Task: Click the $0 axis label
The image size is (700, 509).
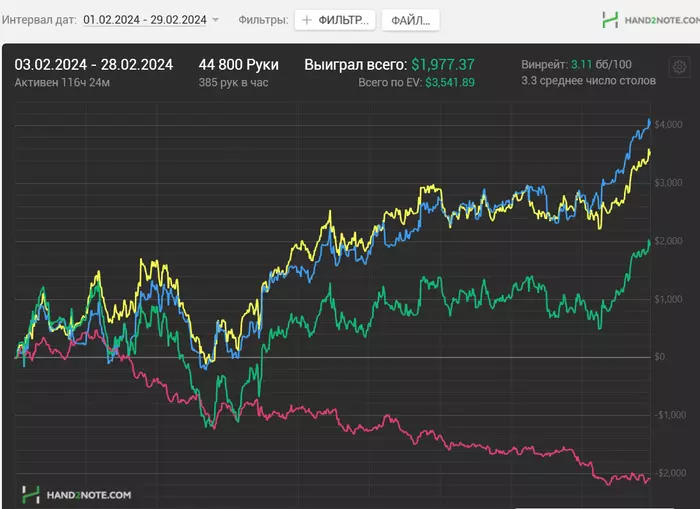Action: tap(659, 357)
